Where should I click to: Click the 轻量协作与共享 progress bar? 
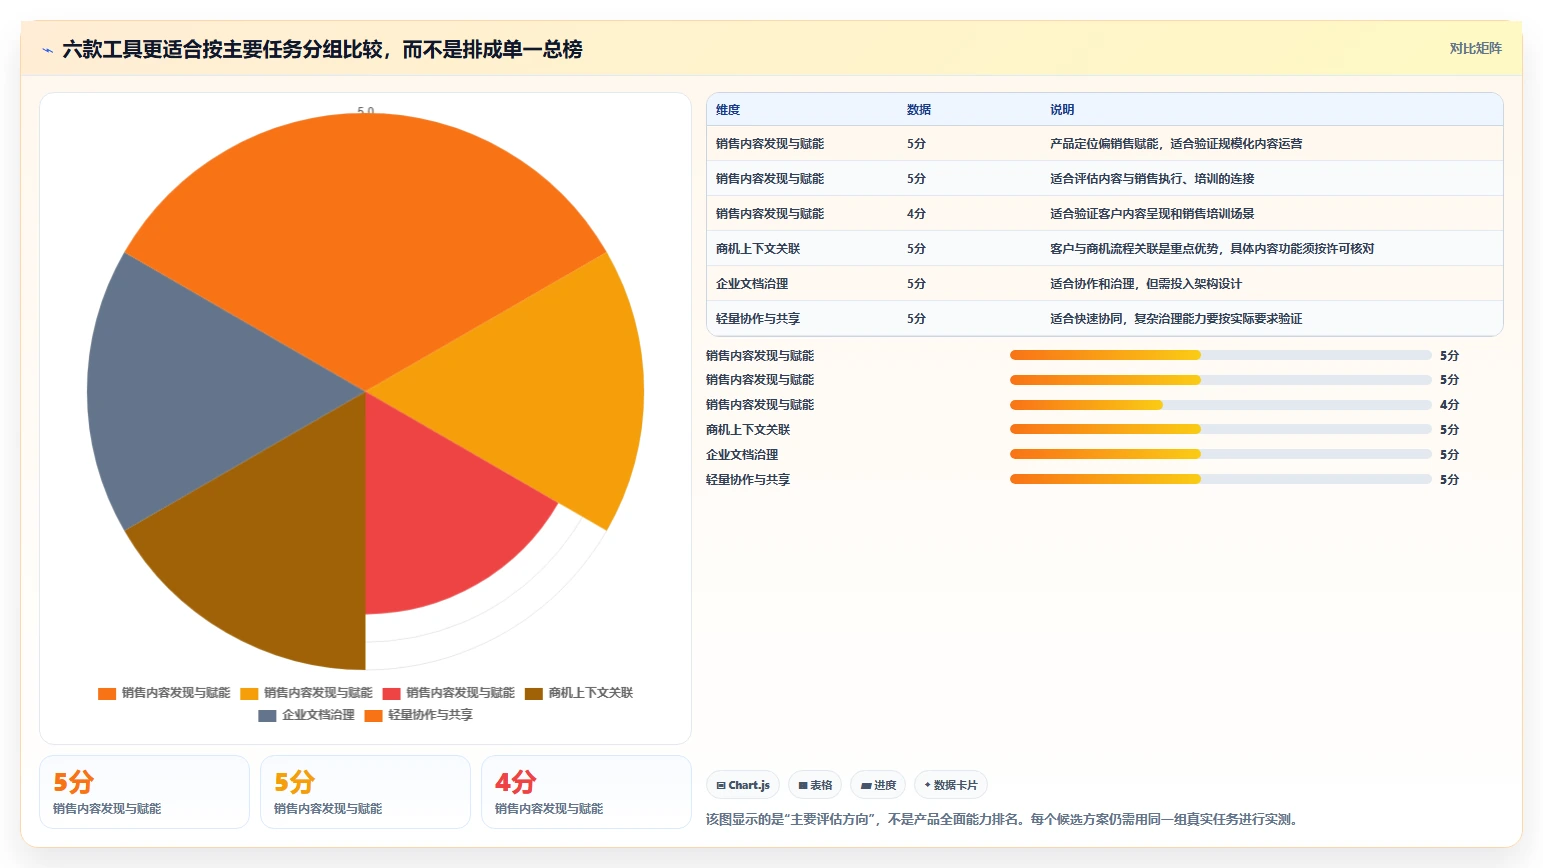coord(1221,480)
